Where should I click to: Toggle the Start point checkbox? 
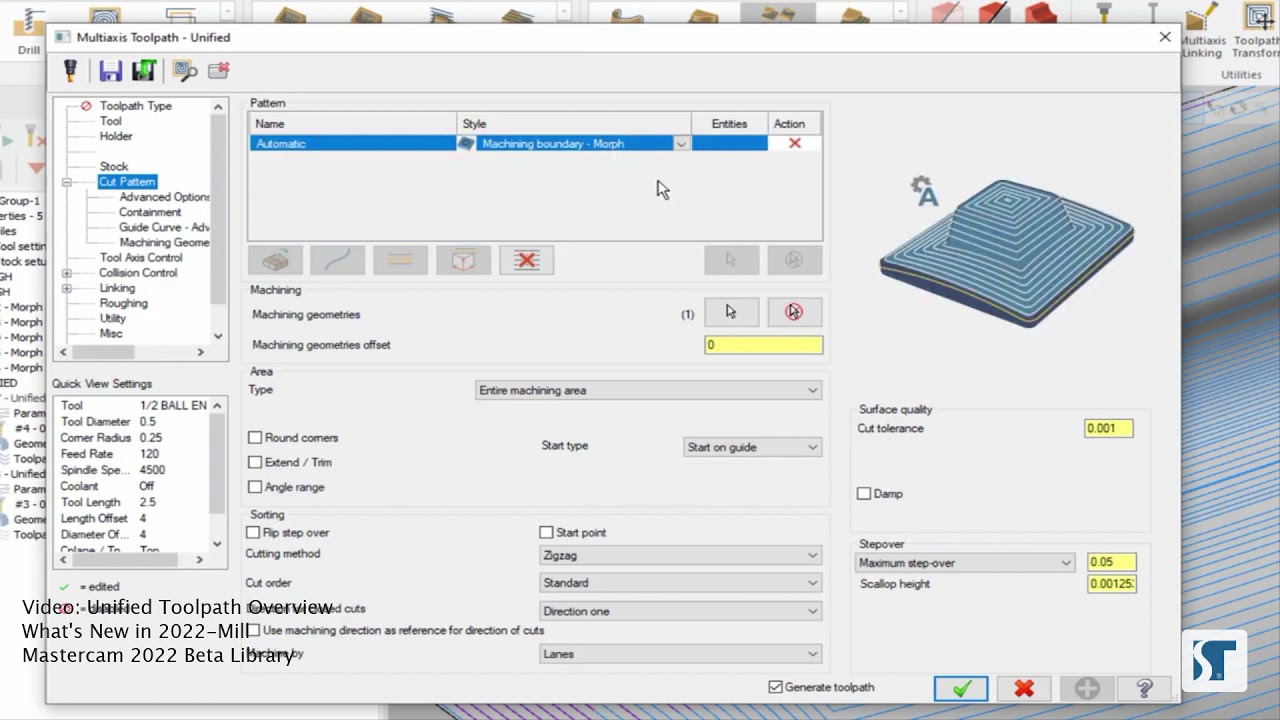pyautogui.click(x=546, y=533)
